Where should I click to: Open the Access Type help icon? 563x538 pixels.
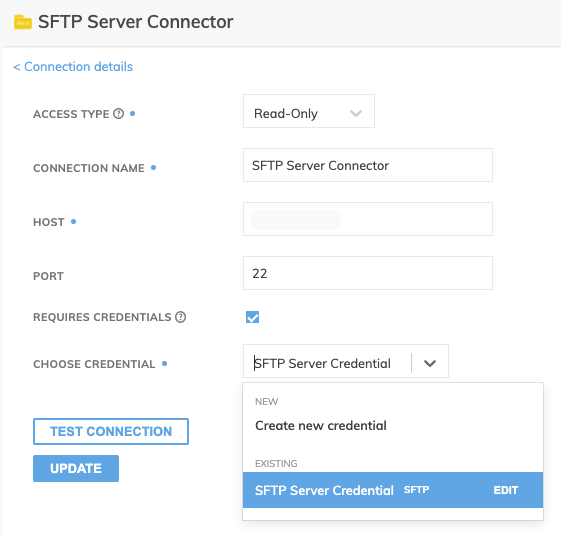[x=118, y=114]
